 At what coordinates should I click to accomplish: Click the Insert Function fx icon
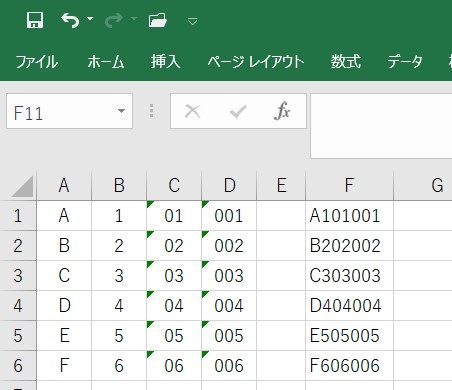(282, 111)
